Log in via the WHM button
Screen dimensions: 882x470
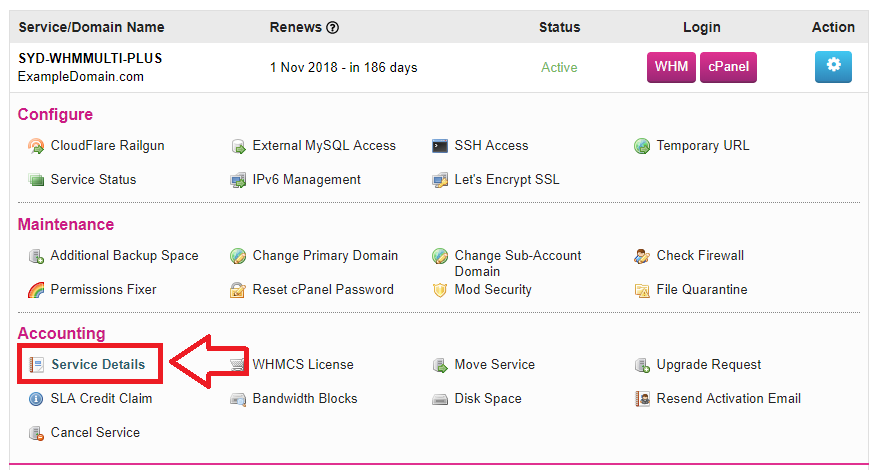(671, 67)
